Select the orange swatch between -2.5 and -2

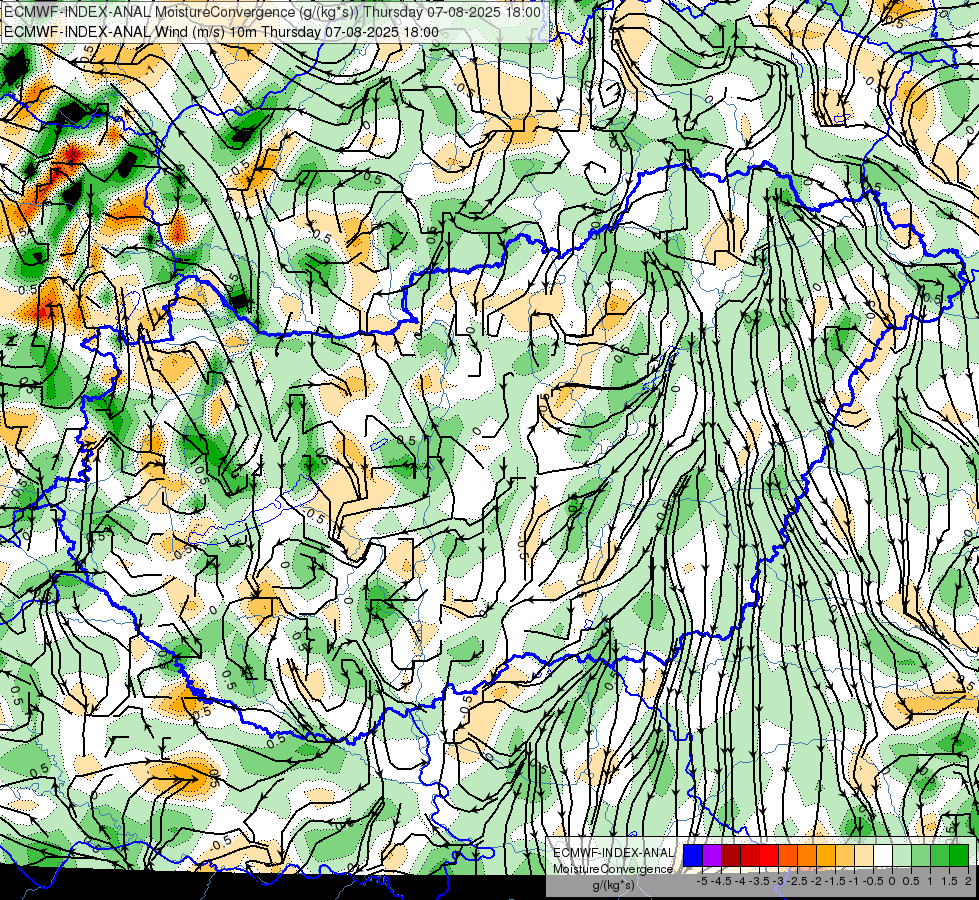coord(807,856)
